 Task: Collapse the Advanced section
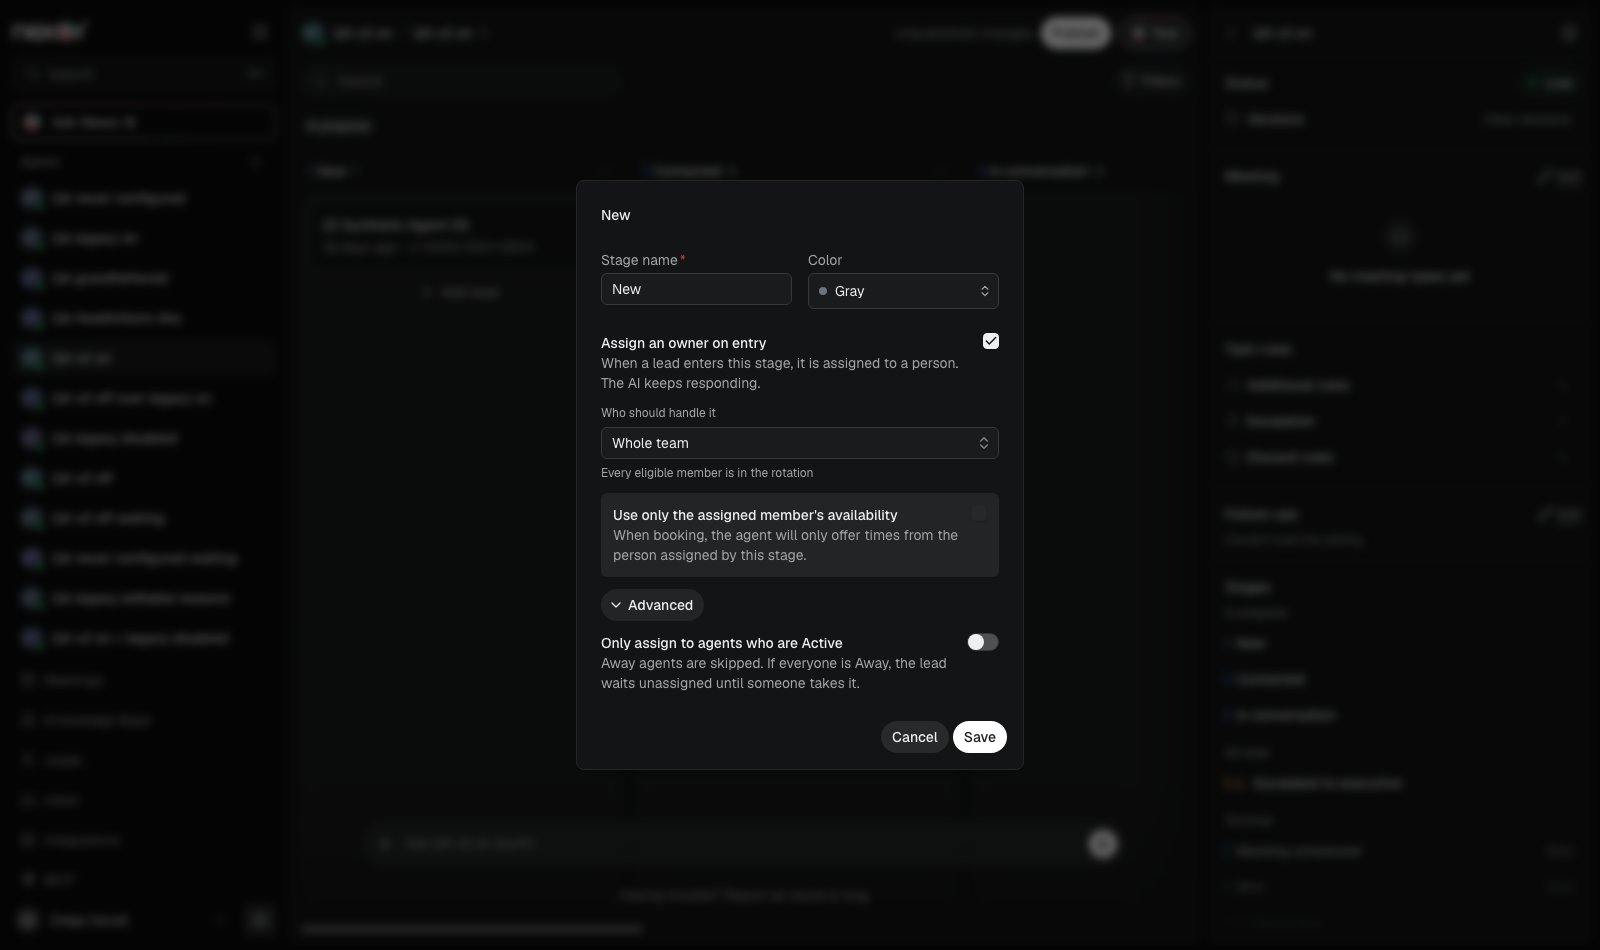(652, 605)
